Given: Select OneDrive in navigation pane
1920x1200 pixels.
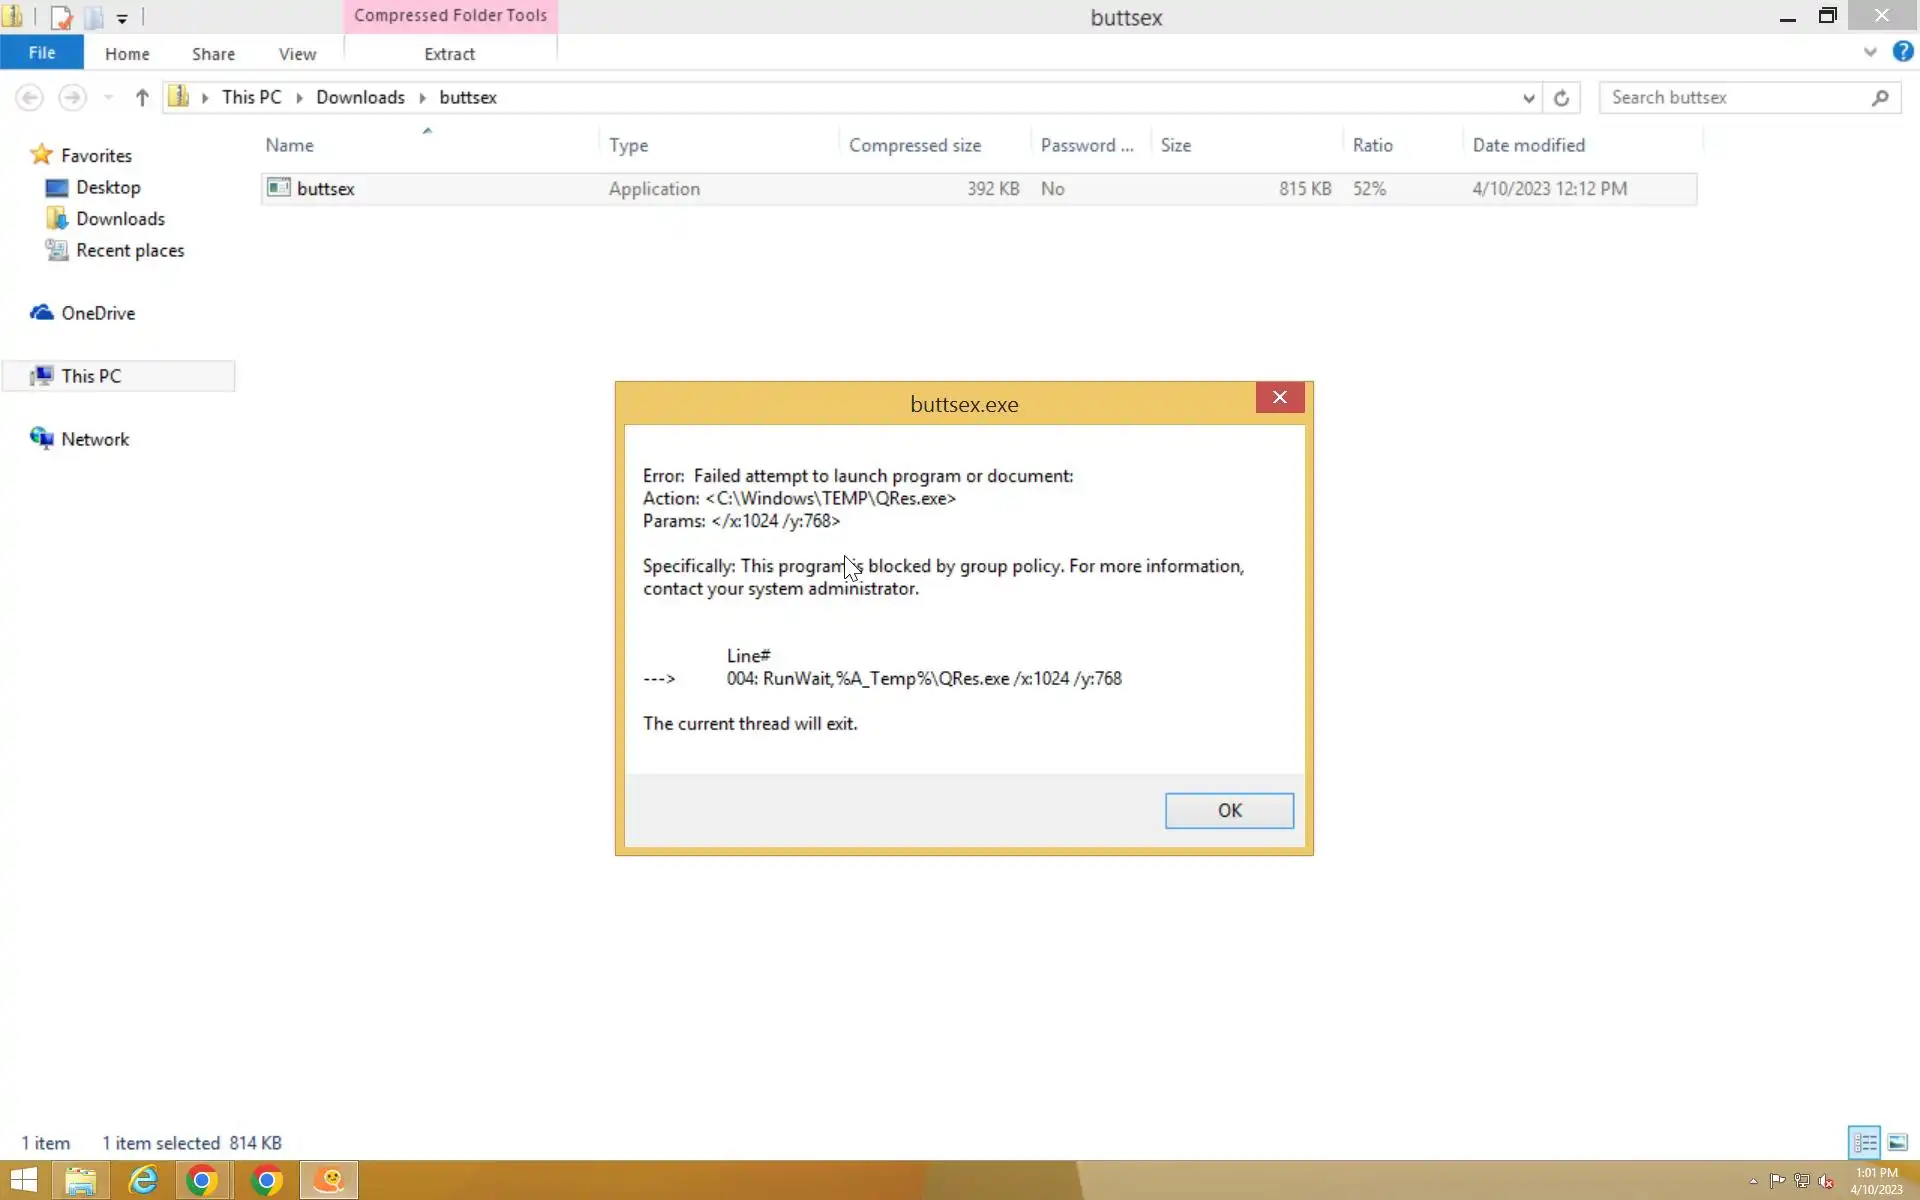Looking at the screenshot, I should [x=97, y=313].
